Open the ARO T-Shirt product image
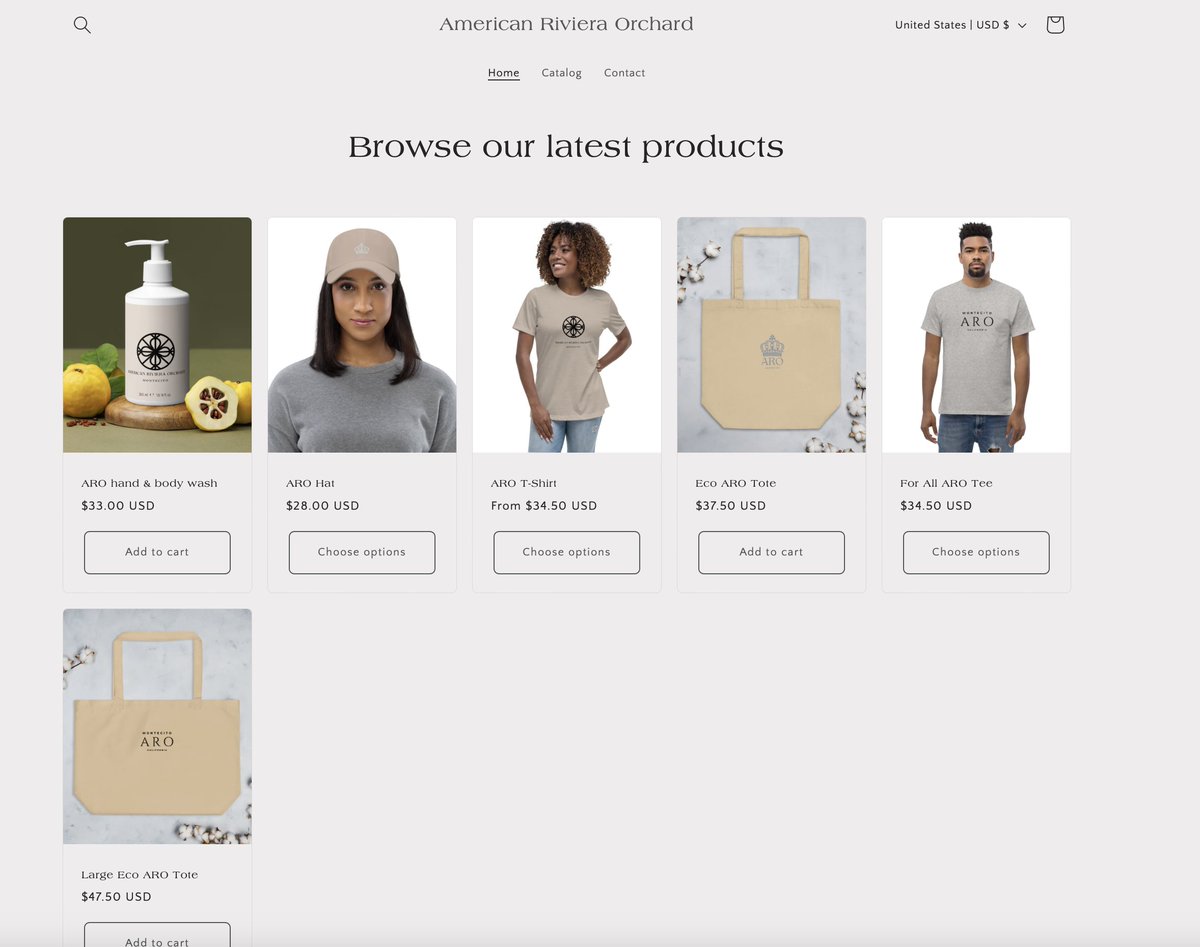The height and width of the screenshot is (947, 1200). [x=567, y=335]
